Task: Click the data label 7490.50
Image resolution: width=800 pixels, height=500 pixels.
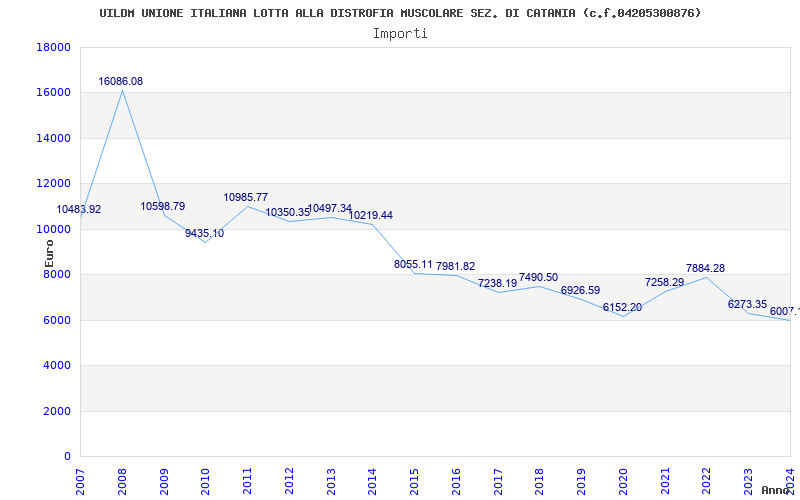Action: tap(538, 277)
